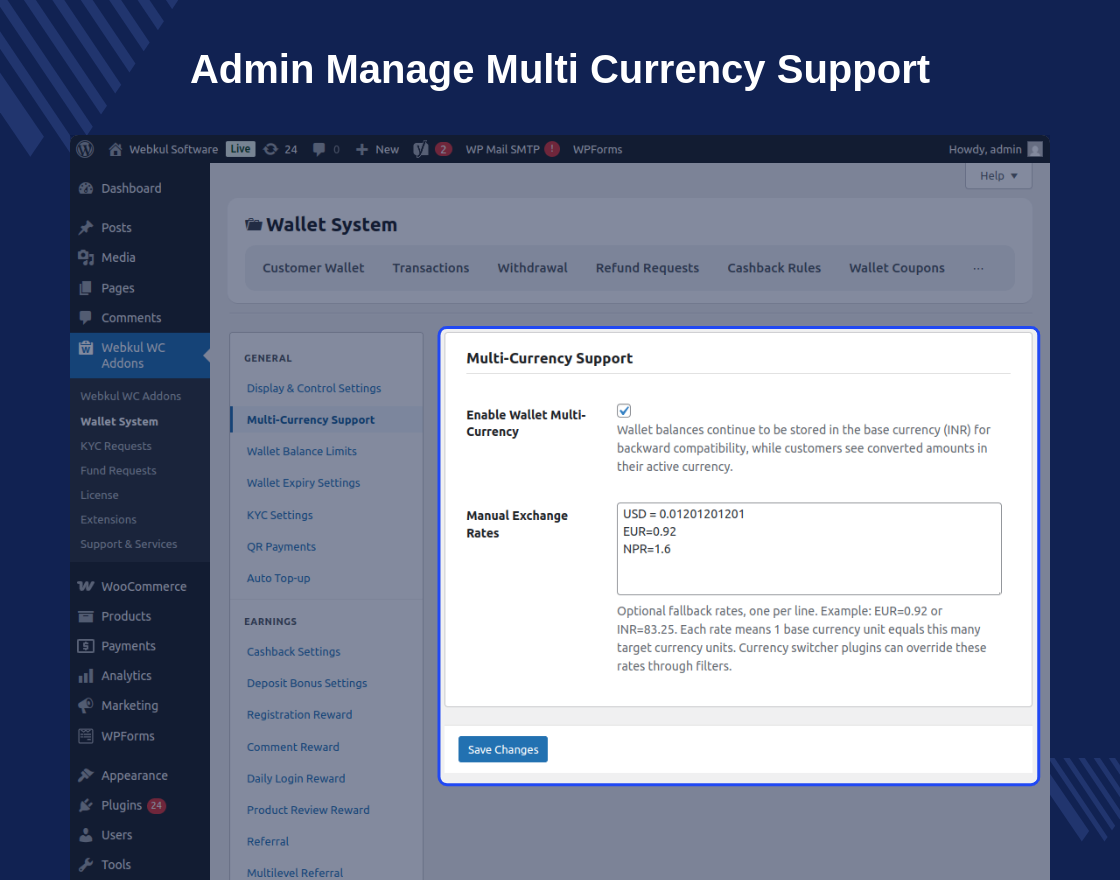Open License submenu item
This screenshot has width=1120, height=880.
pyautogui.click(x=99, y=495)
